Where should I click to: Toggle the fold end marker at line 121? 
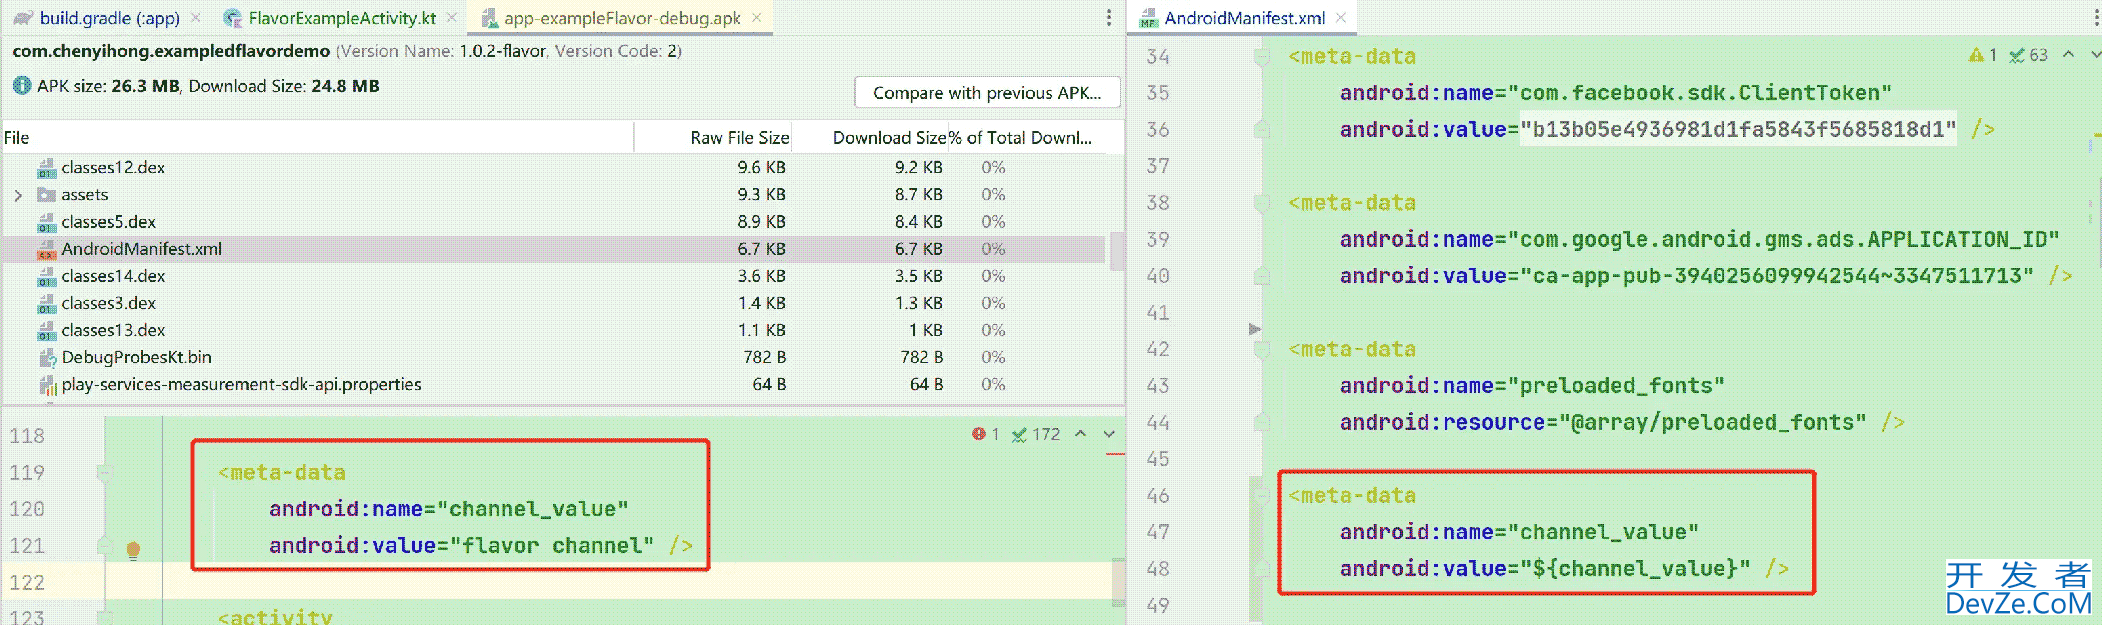104,545
